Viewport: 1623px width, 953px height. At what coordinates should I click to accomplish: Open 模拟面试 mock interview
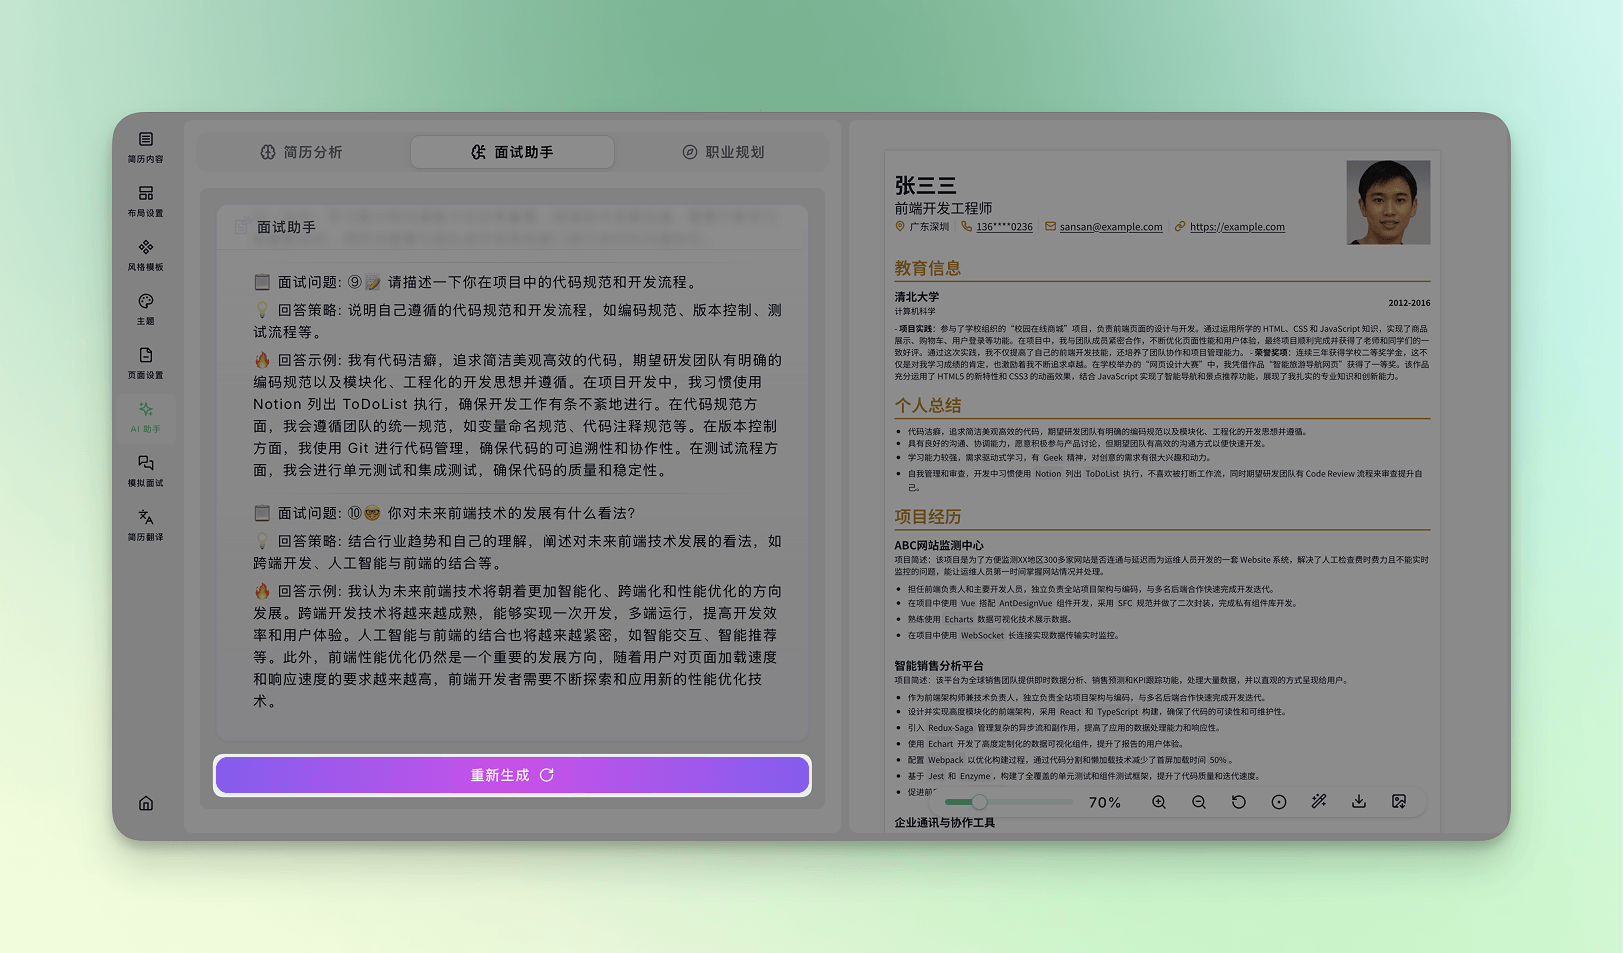click(x=146, y=471)
